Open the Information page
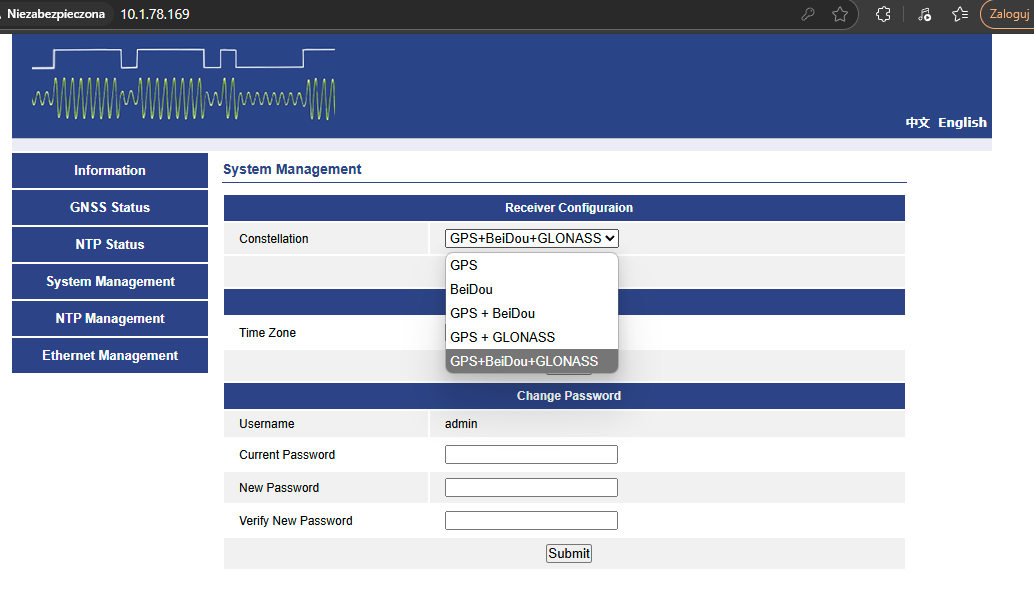 coord(109,170)
